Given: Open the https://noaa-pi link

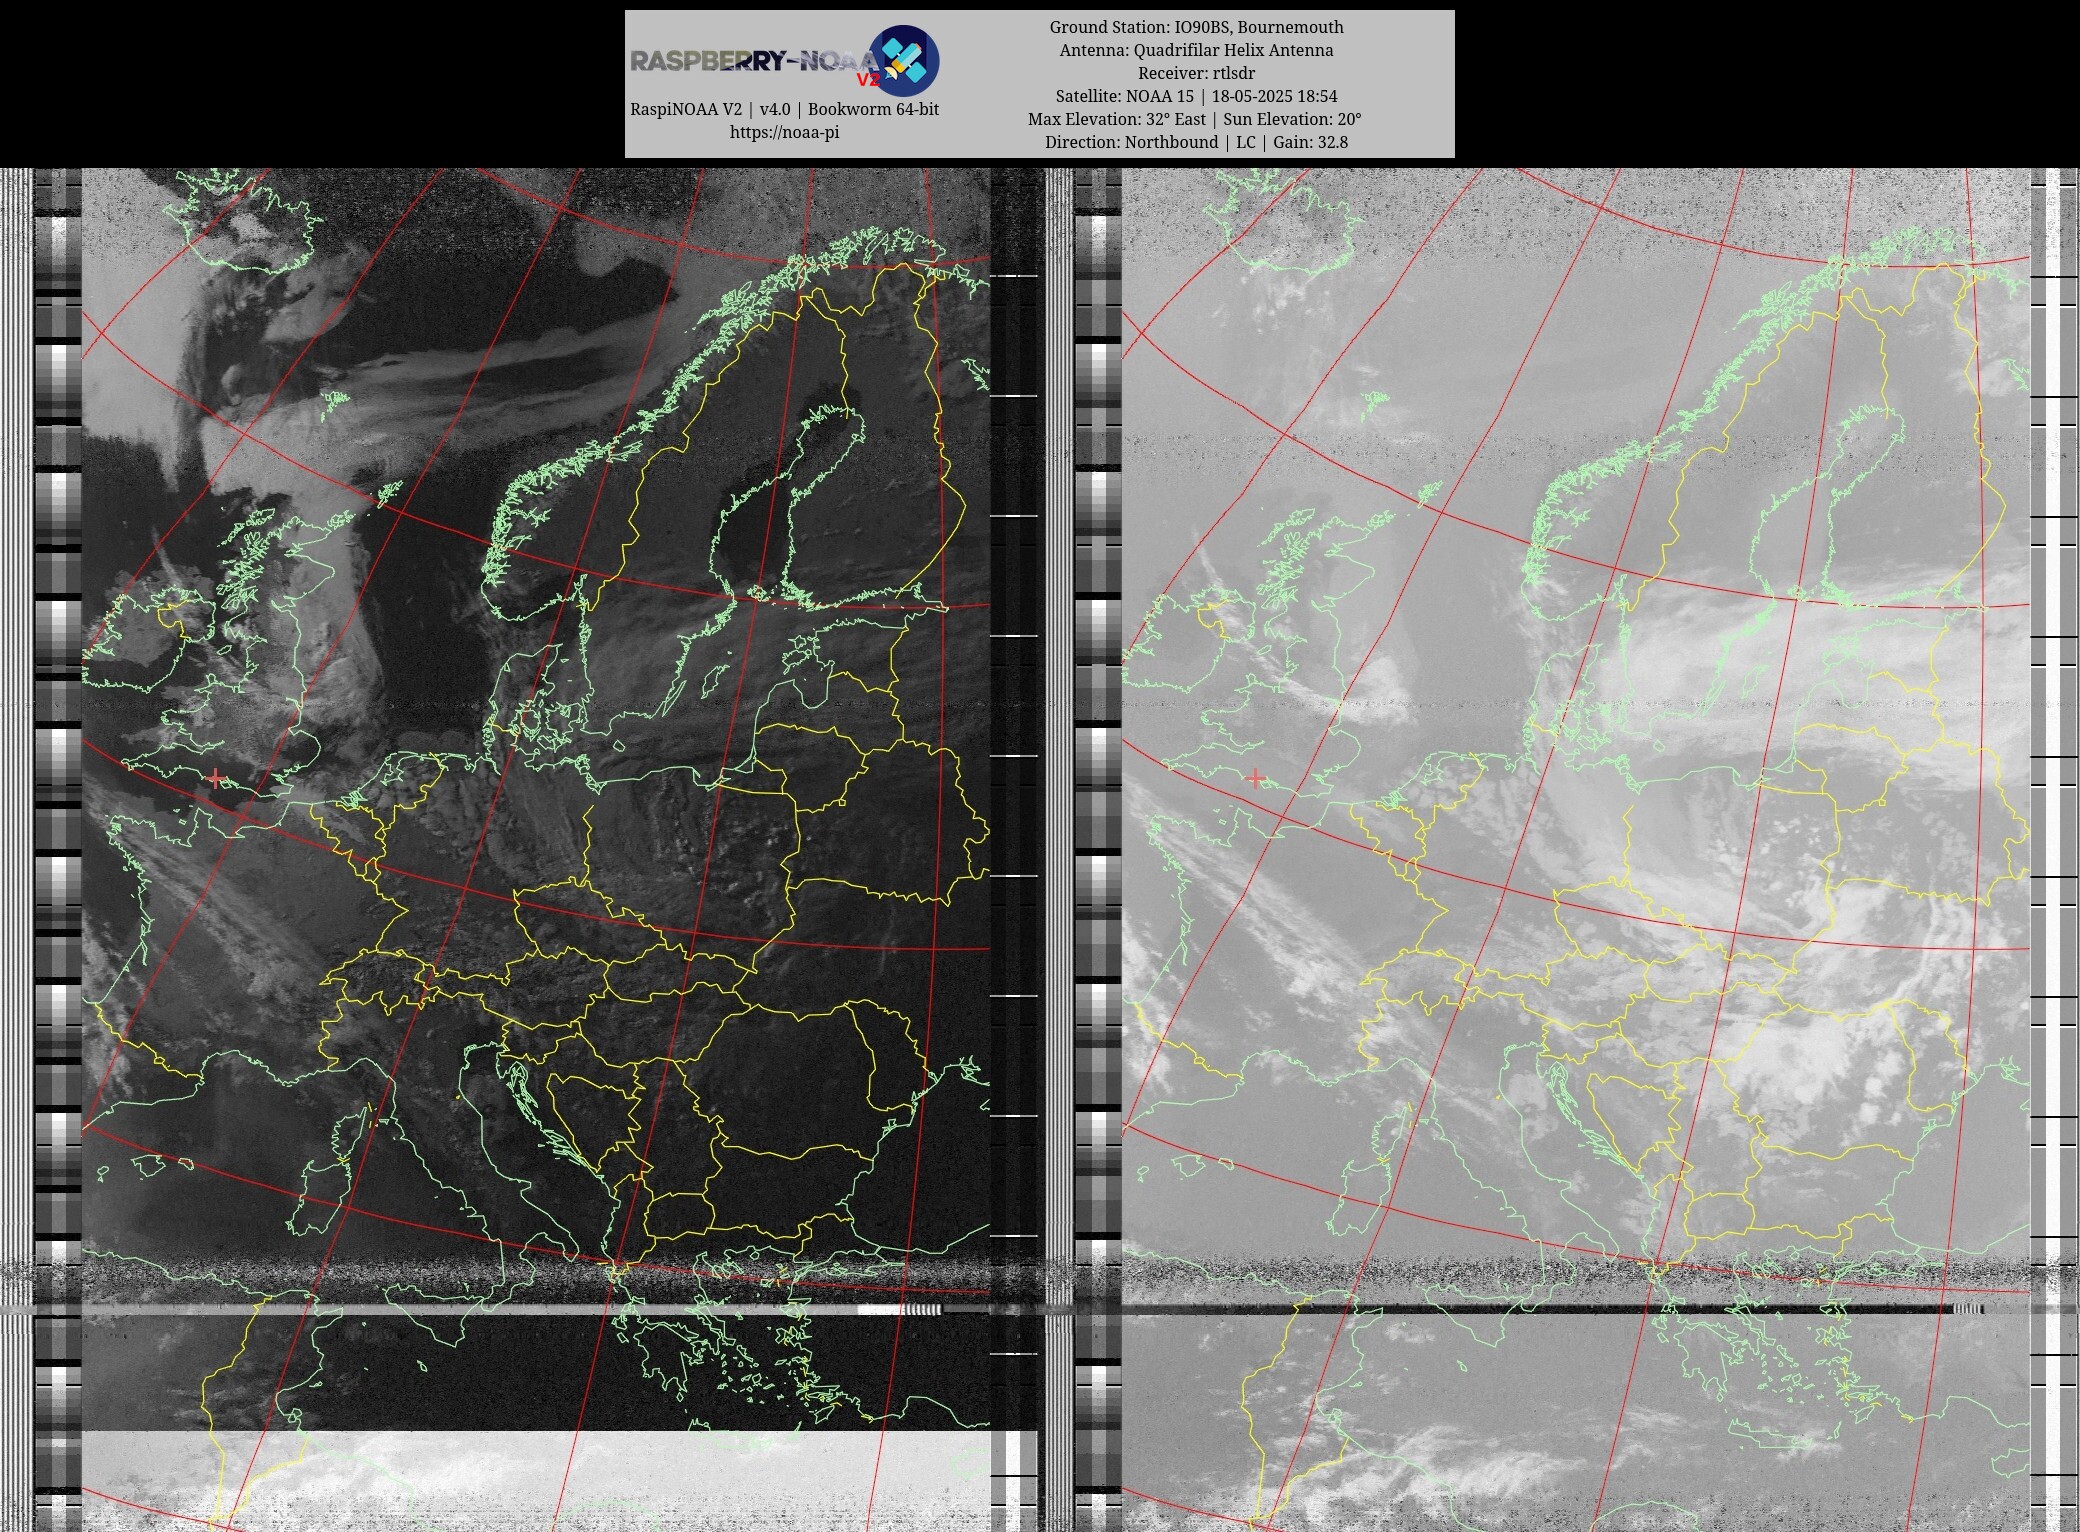Looking at the screenshot, I should coord(784,132).
